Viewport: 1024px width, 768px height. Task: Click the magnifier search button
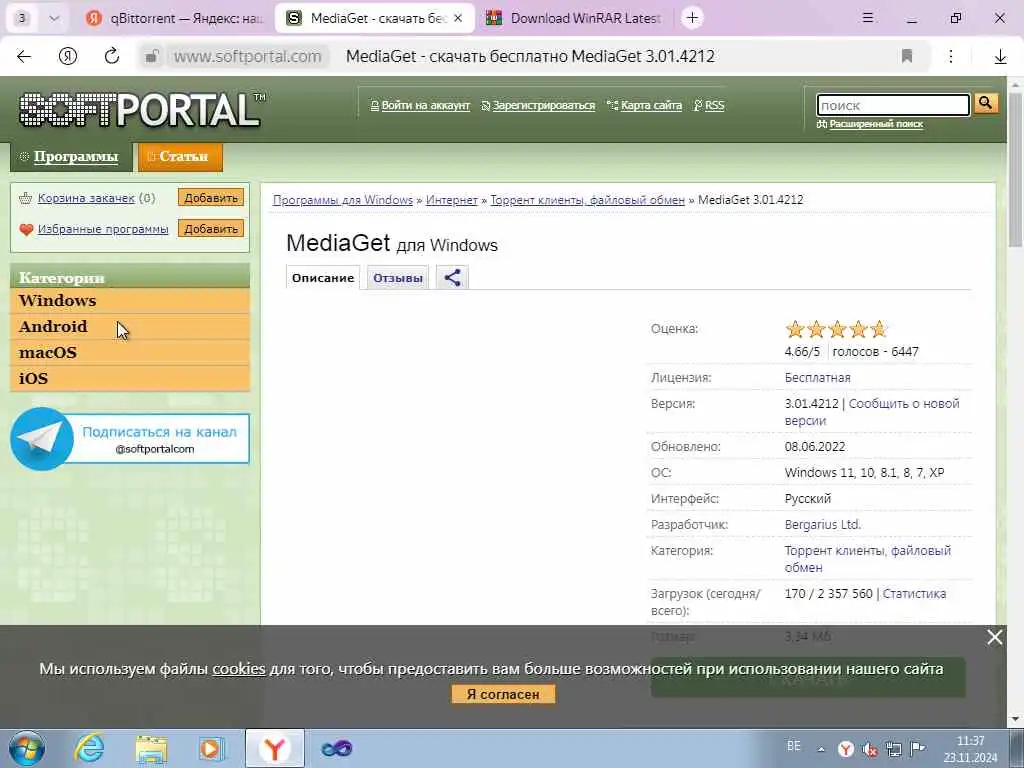click(x=985, y=103)
